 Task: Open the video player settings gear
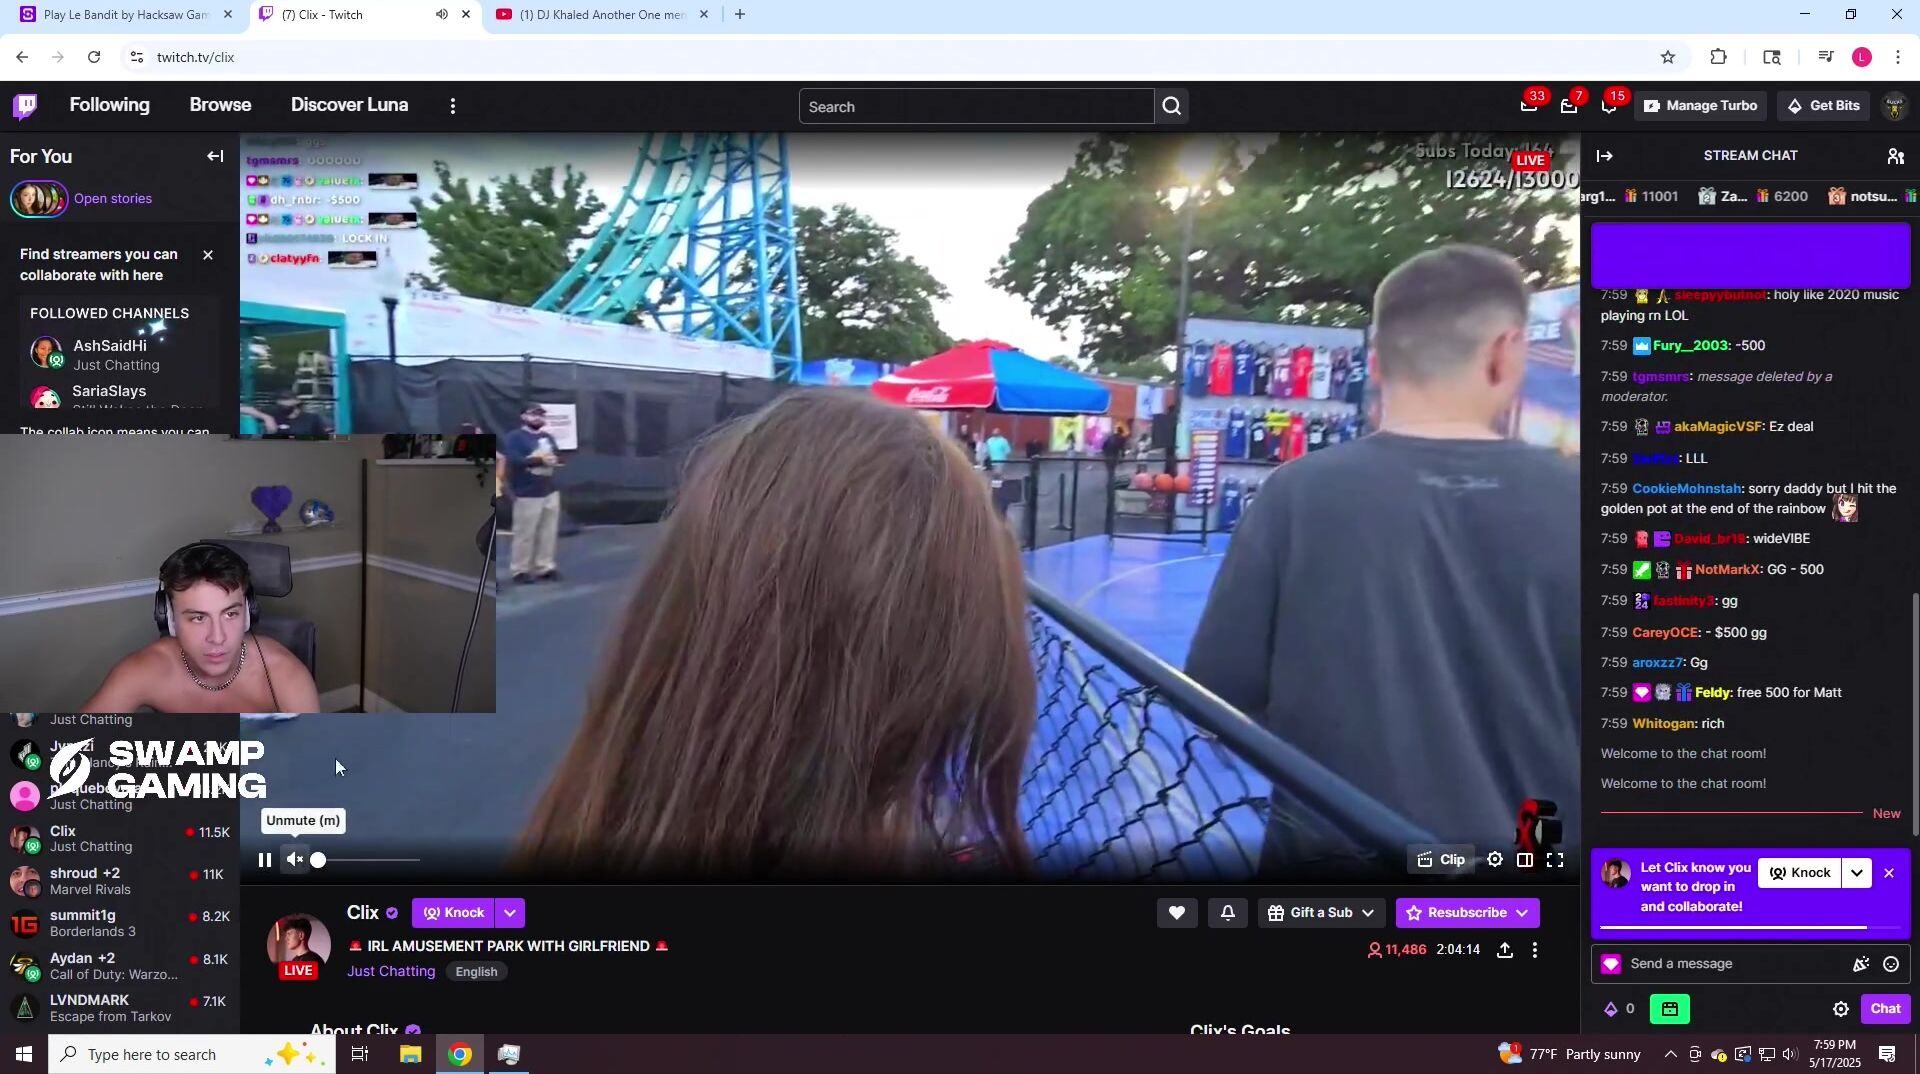pyautogui.click(x=1494, y=860)
